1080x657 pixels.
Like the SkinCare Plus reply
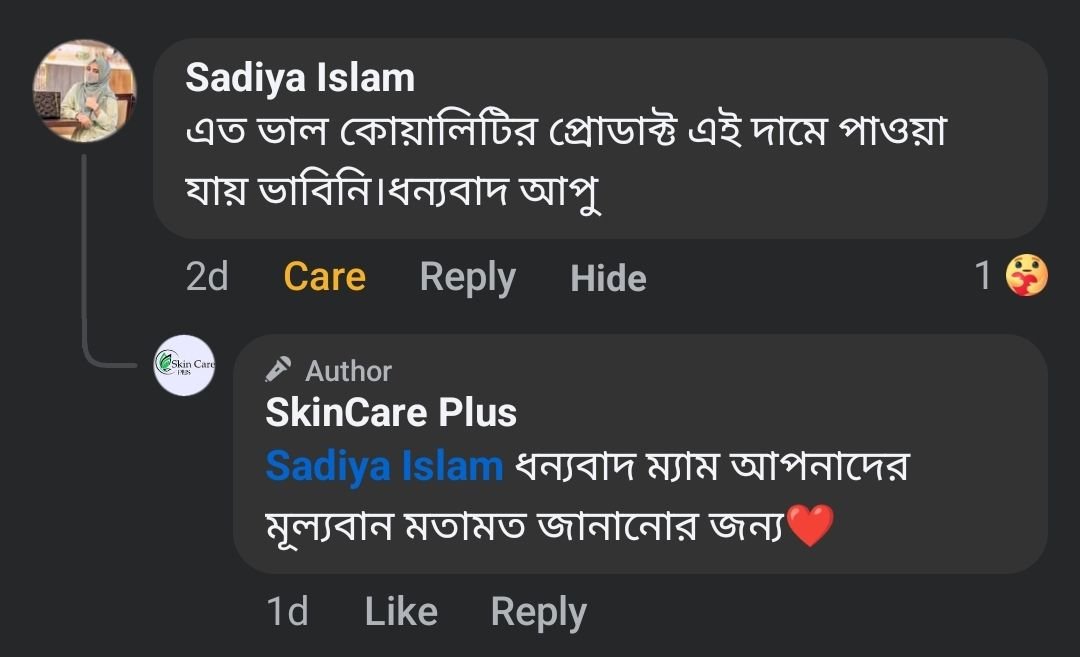click(x=401, y=612)
